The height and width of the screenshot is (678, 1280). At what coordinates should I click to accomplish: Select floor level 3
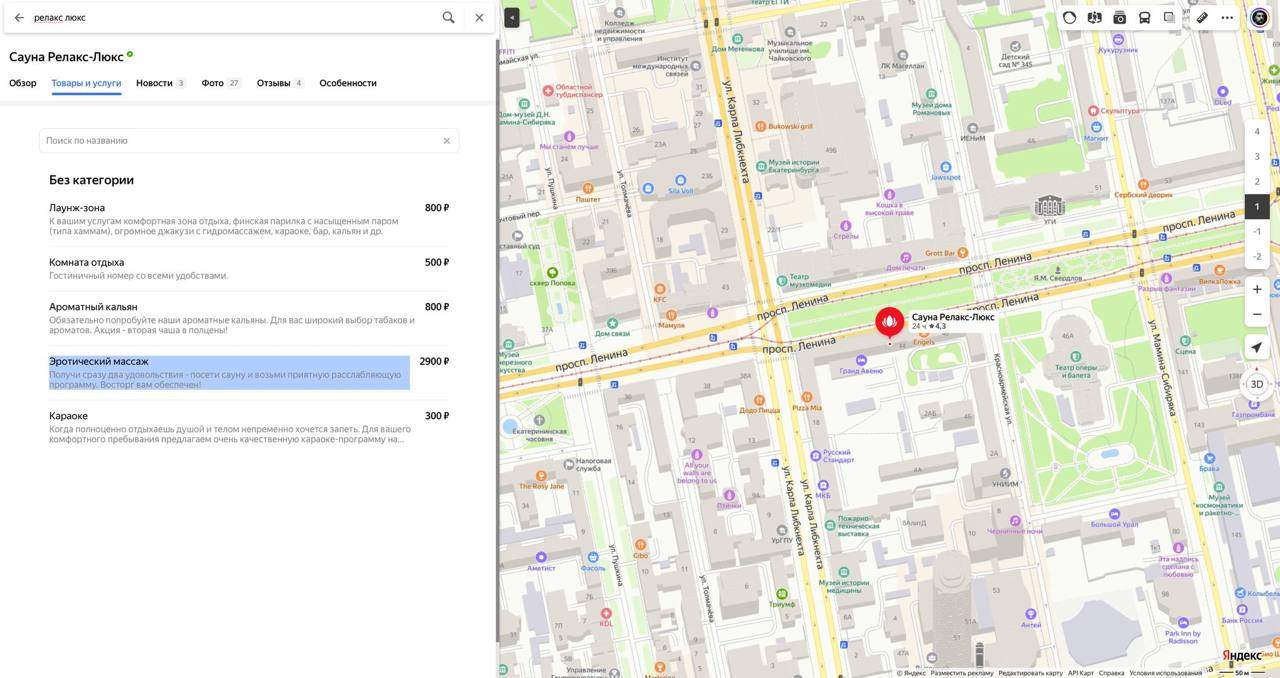(1257, 157)
